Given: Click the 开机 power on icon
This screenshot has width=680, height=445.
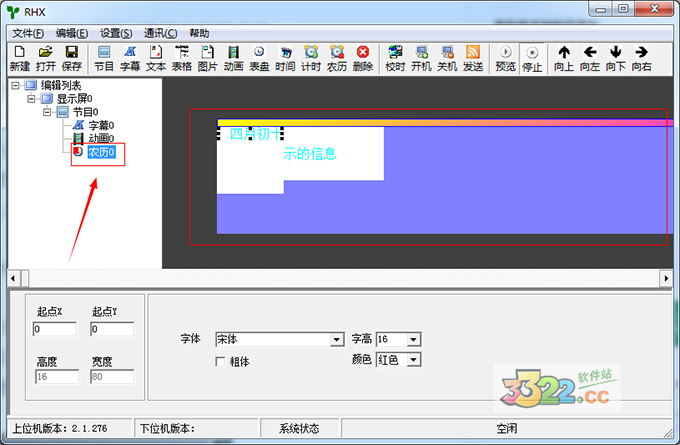Looking at the screenshot, I should coord(421,58).
